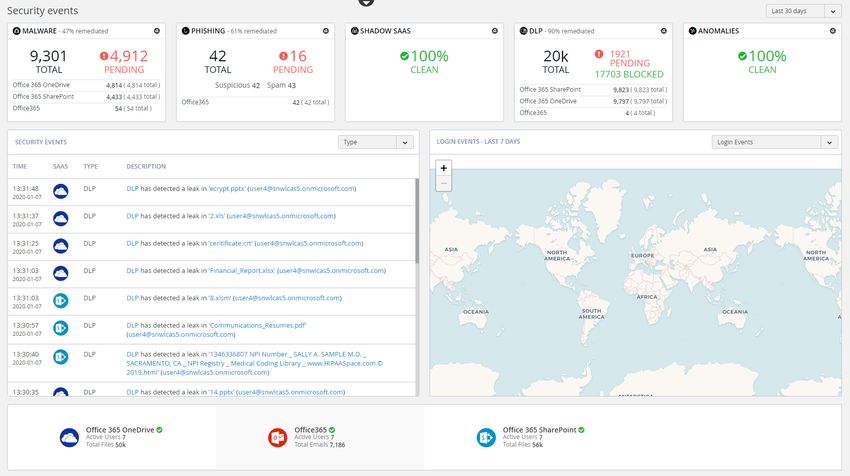Open the Anomalies card settings gear
Image resolution: width=850 pixels, height=476 pixels.
pyautogui.click(x=833, y=31)
